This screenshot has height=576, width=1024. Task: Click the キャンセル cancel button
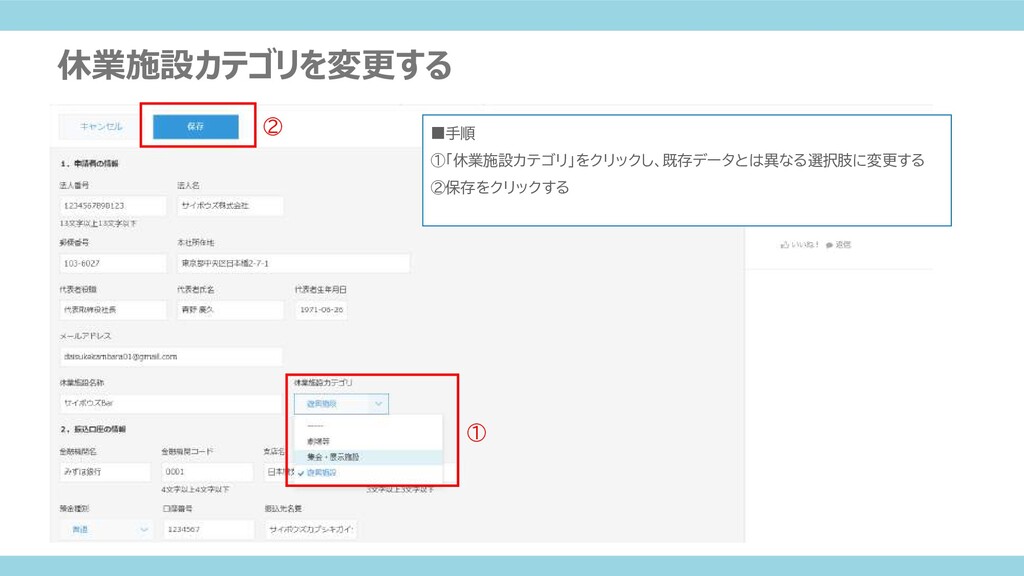(x=101, y=127)
